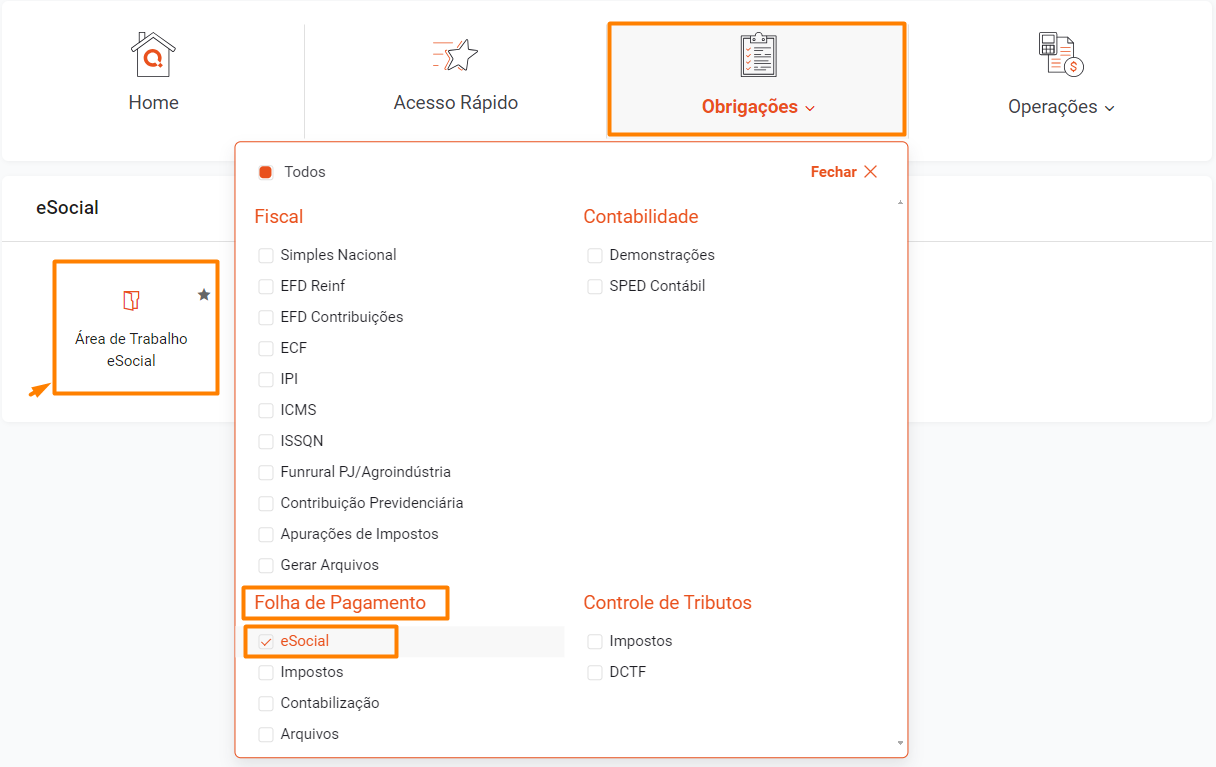
Task: Click the Contabilidade section heading
Action: click(641, 216)
